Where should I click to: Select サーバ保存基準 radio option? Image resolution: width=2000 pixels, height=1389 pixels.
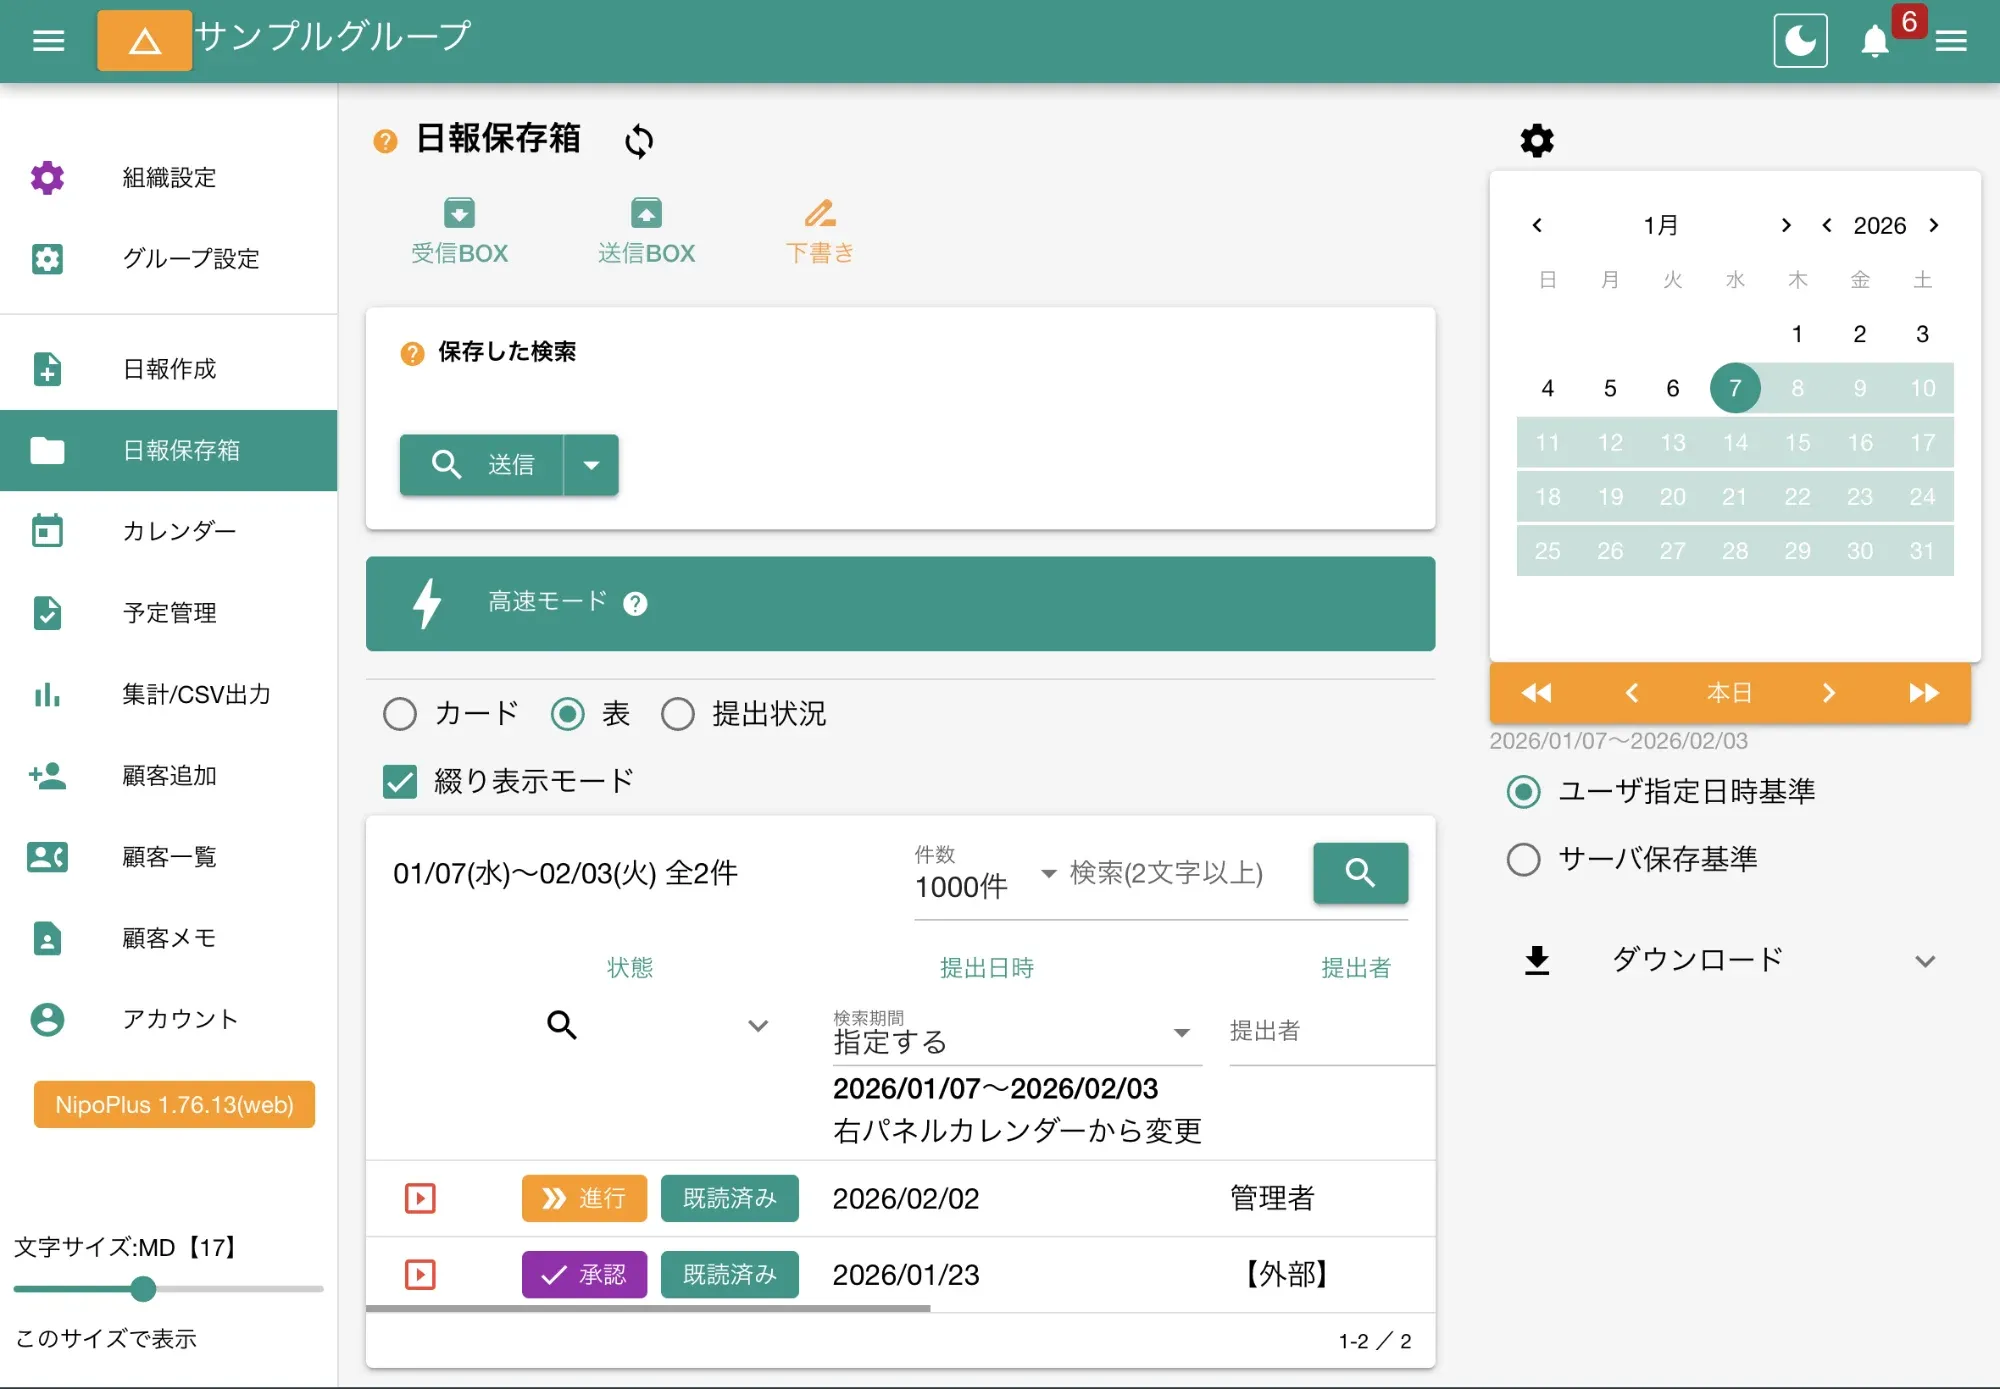tap(1523, 859)
